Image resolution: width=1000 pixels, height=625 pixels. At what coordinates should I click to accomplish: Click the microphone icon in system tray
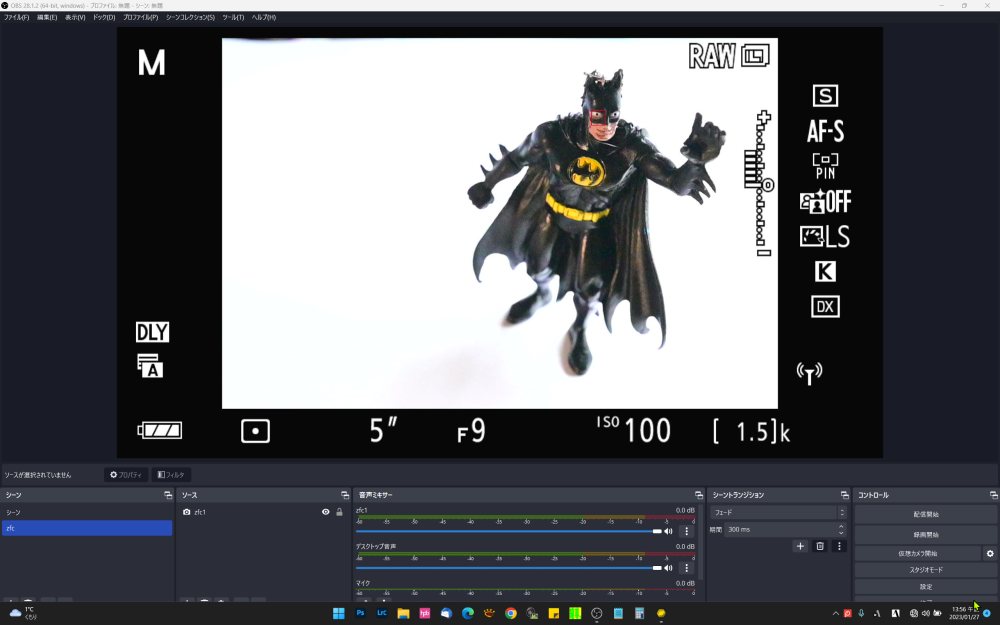click(x=861, y=614)
